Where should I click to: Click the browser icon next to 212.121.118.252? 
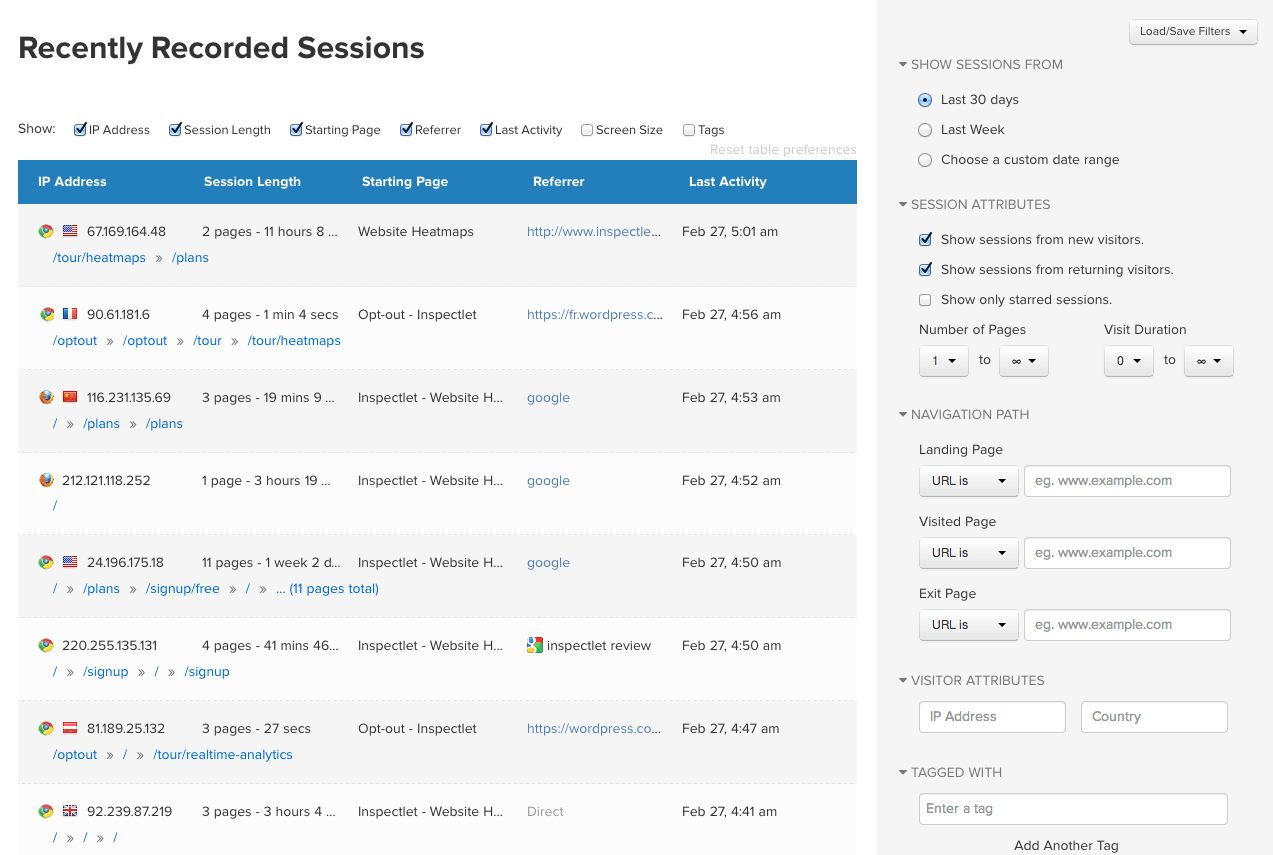coord(46,479)
